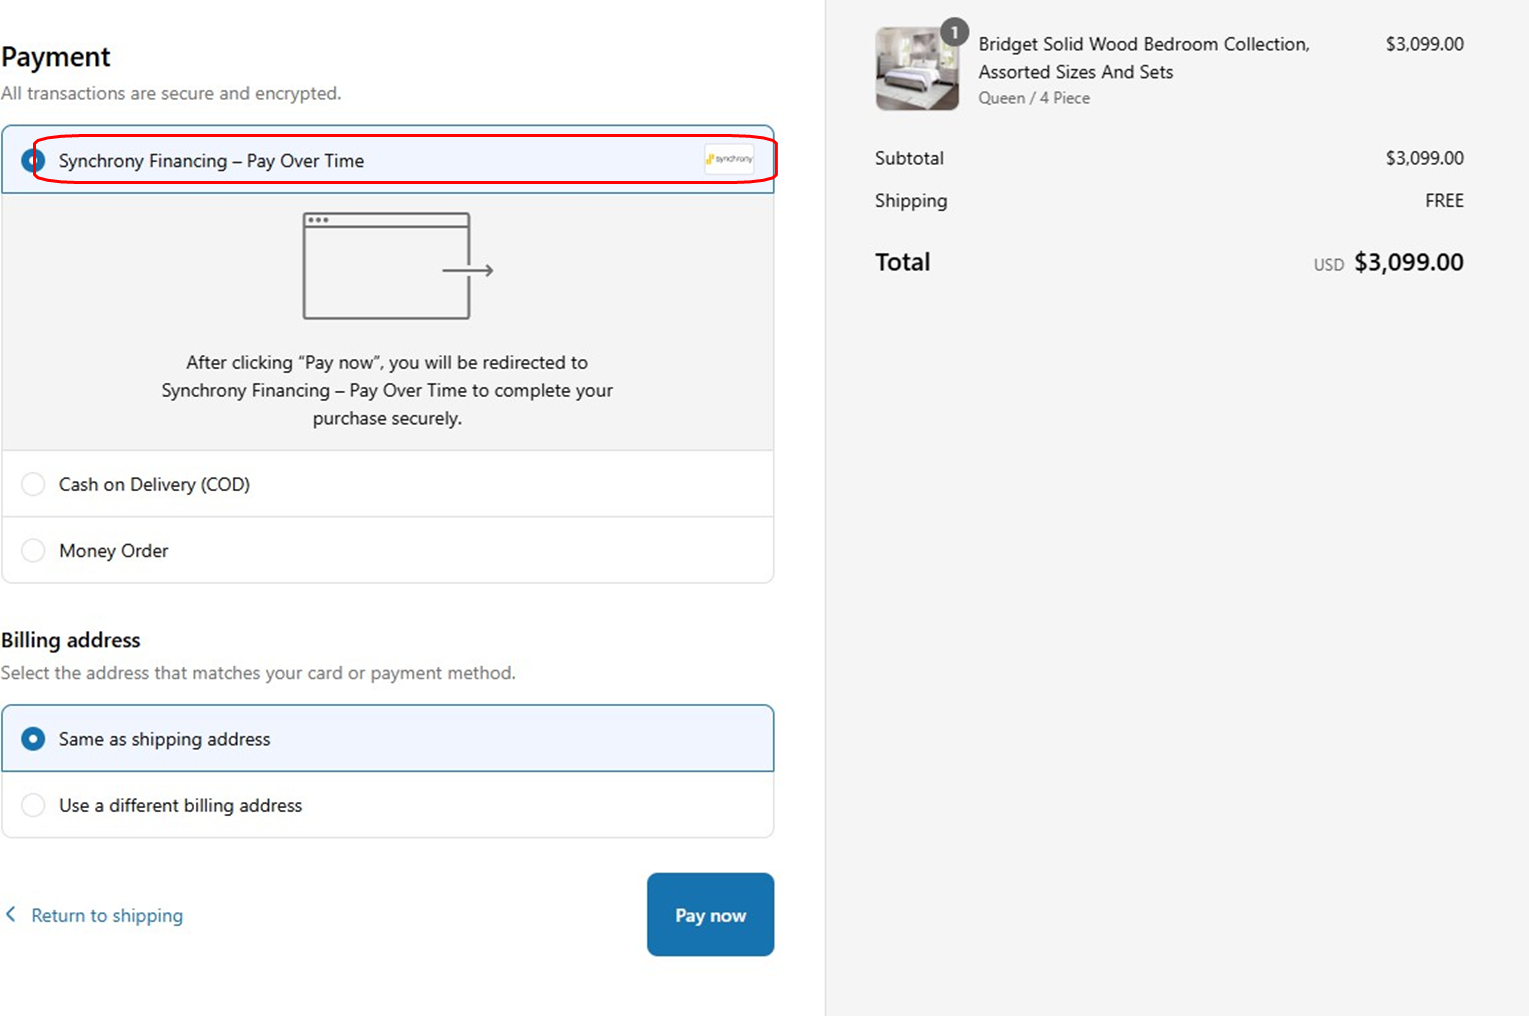The height and width of the screenshot is (1016, 1529).
Task: Click the redirect notice text about Pay now
Action: [x=387, y=390]
